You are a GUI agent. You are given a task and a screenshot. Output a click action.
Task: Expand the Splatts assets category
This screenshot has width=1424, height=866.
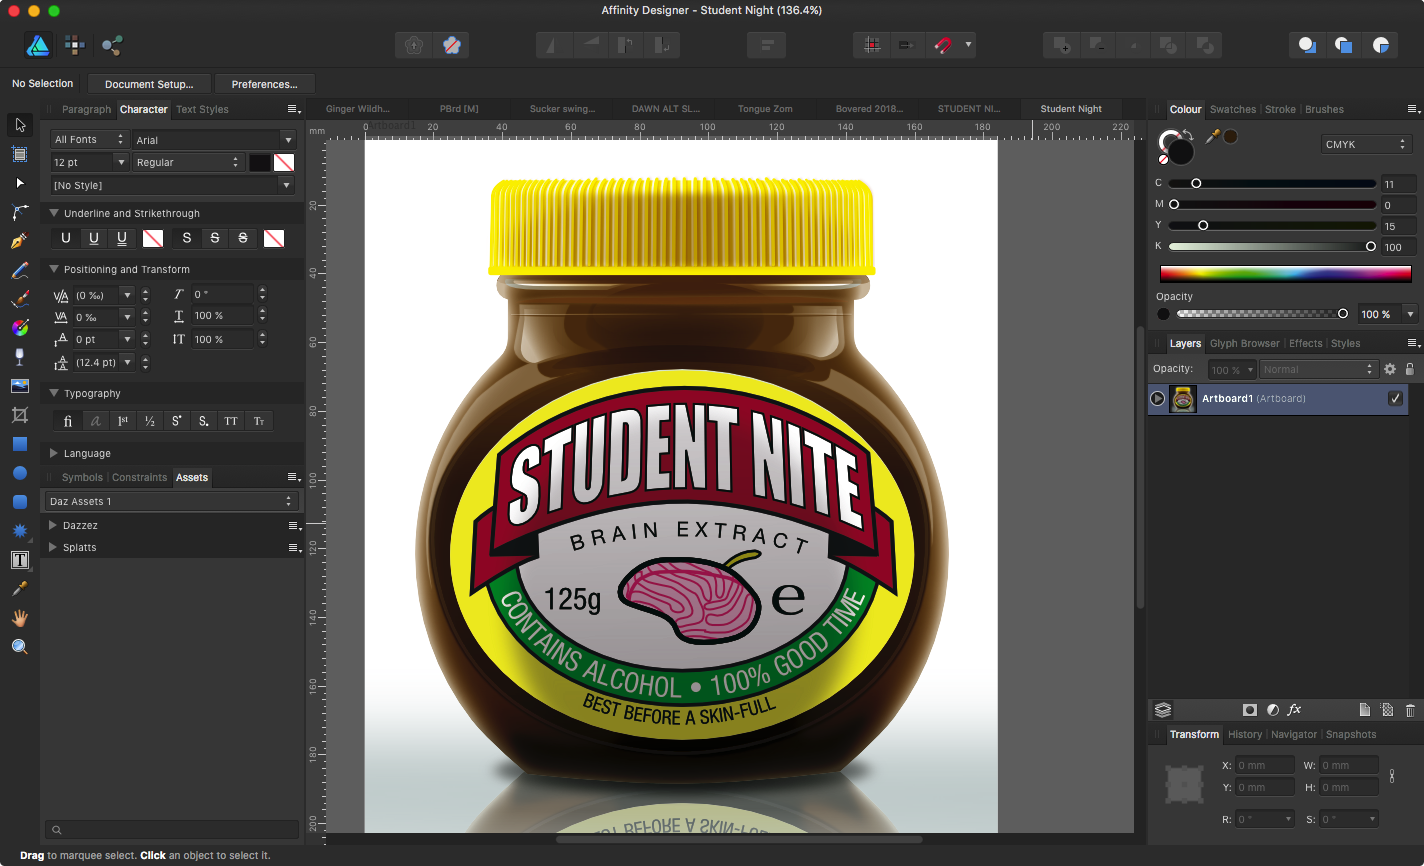(x=53, y=547)
